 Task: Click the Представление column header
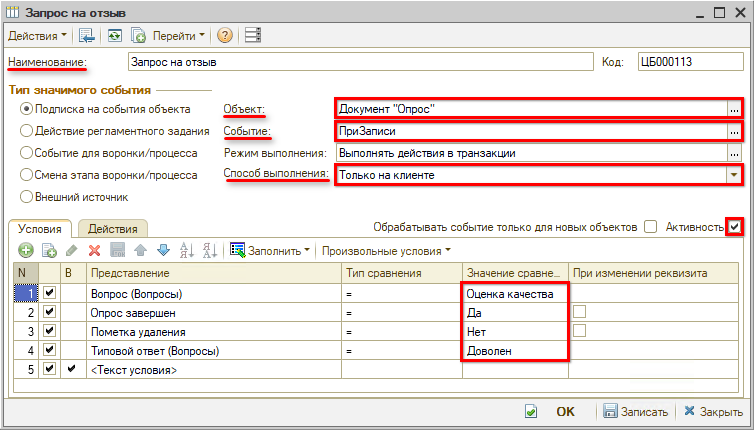tap(214, 273)
